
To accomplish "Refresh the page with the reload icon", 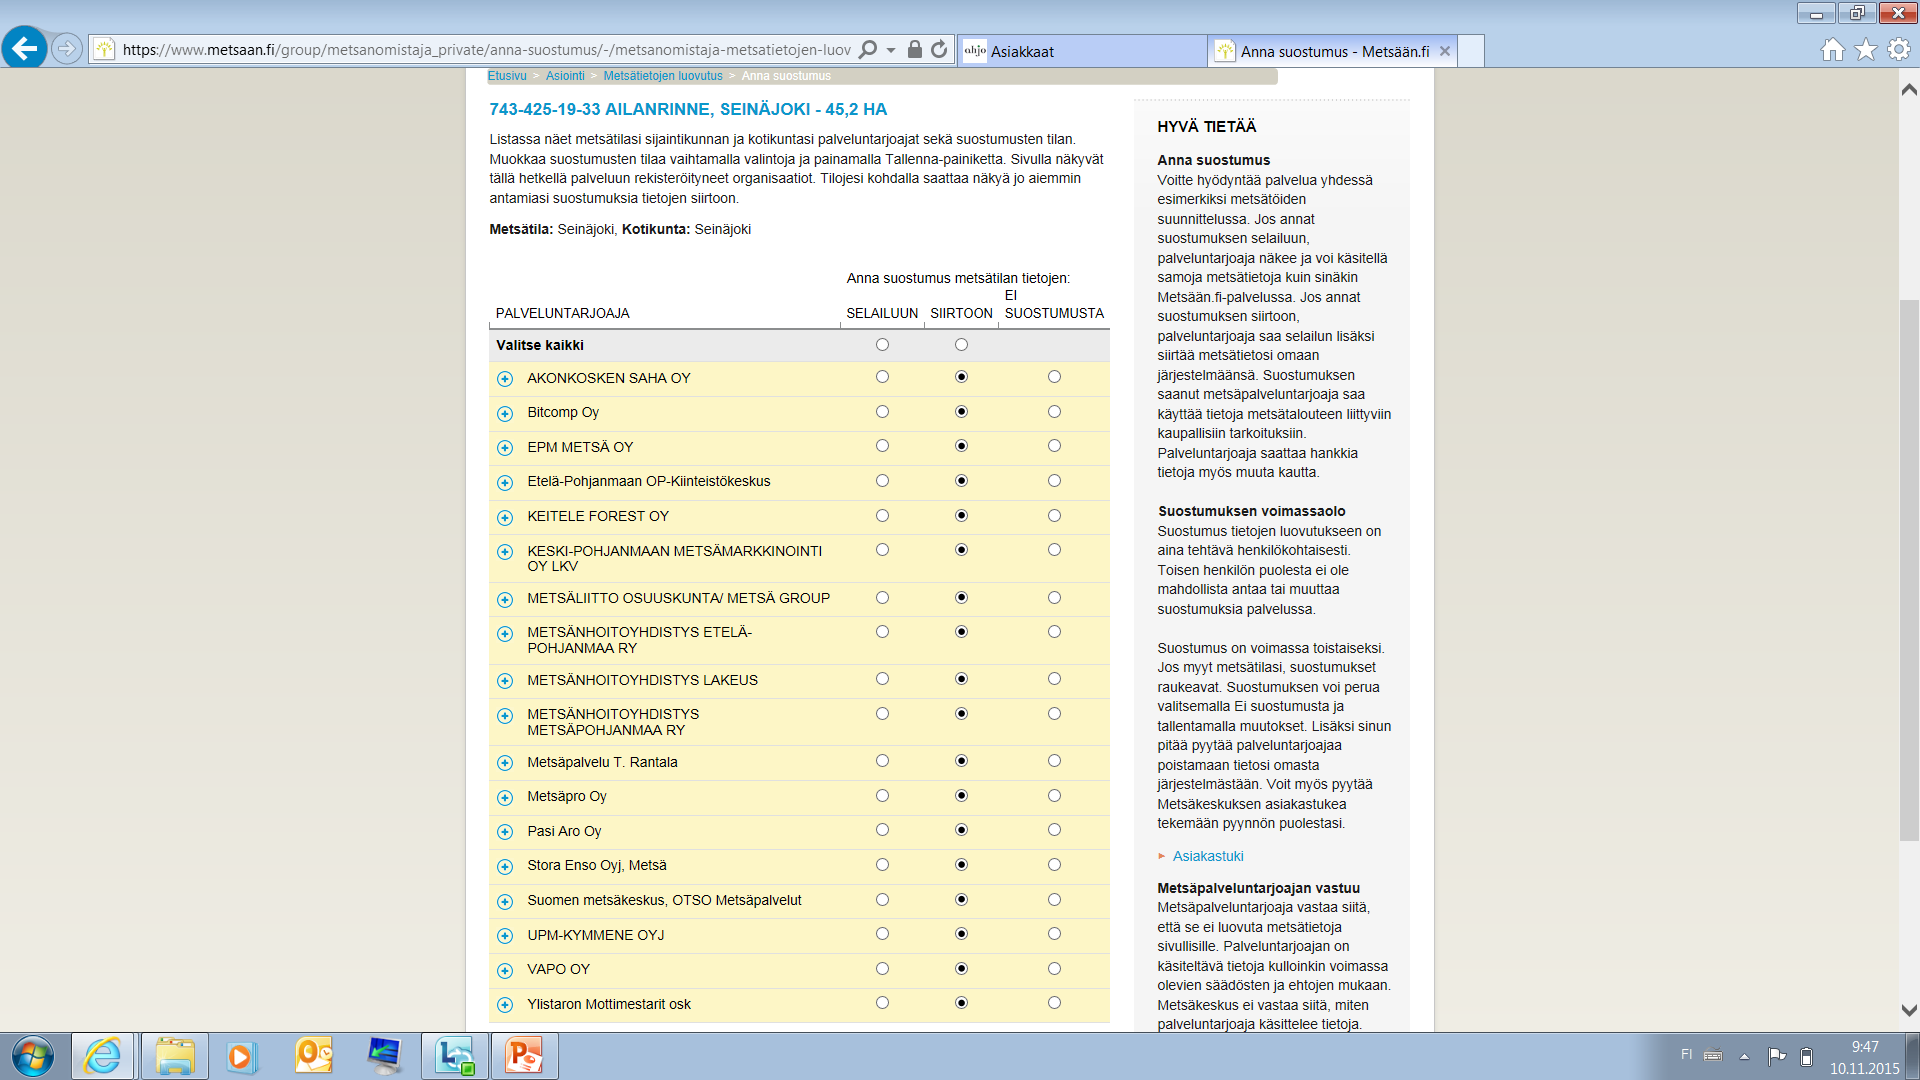I will tap(939, 49).
